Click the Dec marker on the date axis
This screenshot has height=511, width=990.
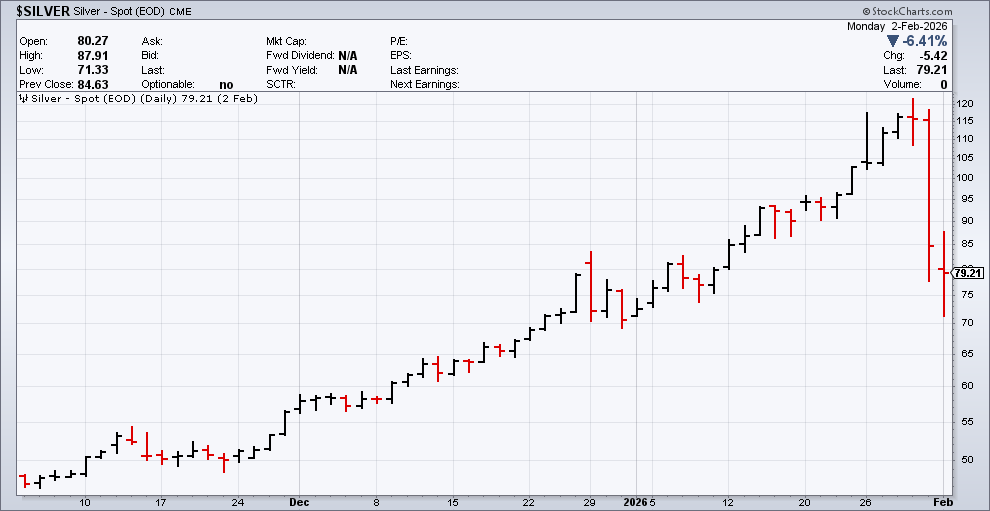click(300, 502)
